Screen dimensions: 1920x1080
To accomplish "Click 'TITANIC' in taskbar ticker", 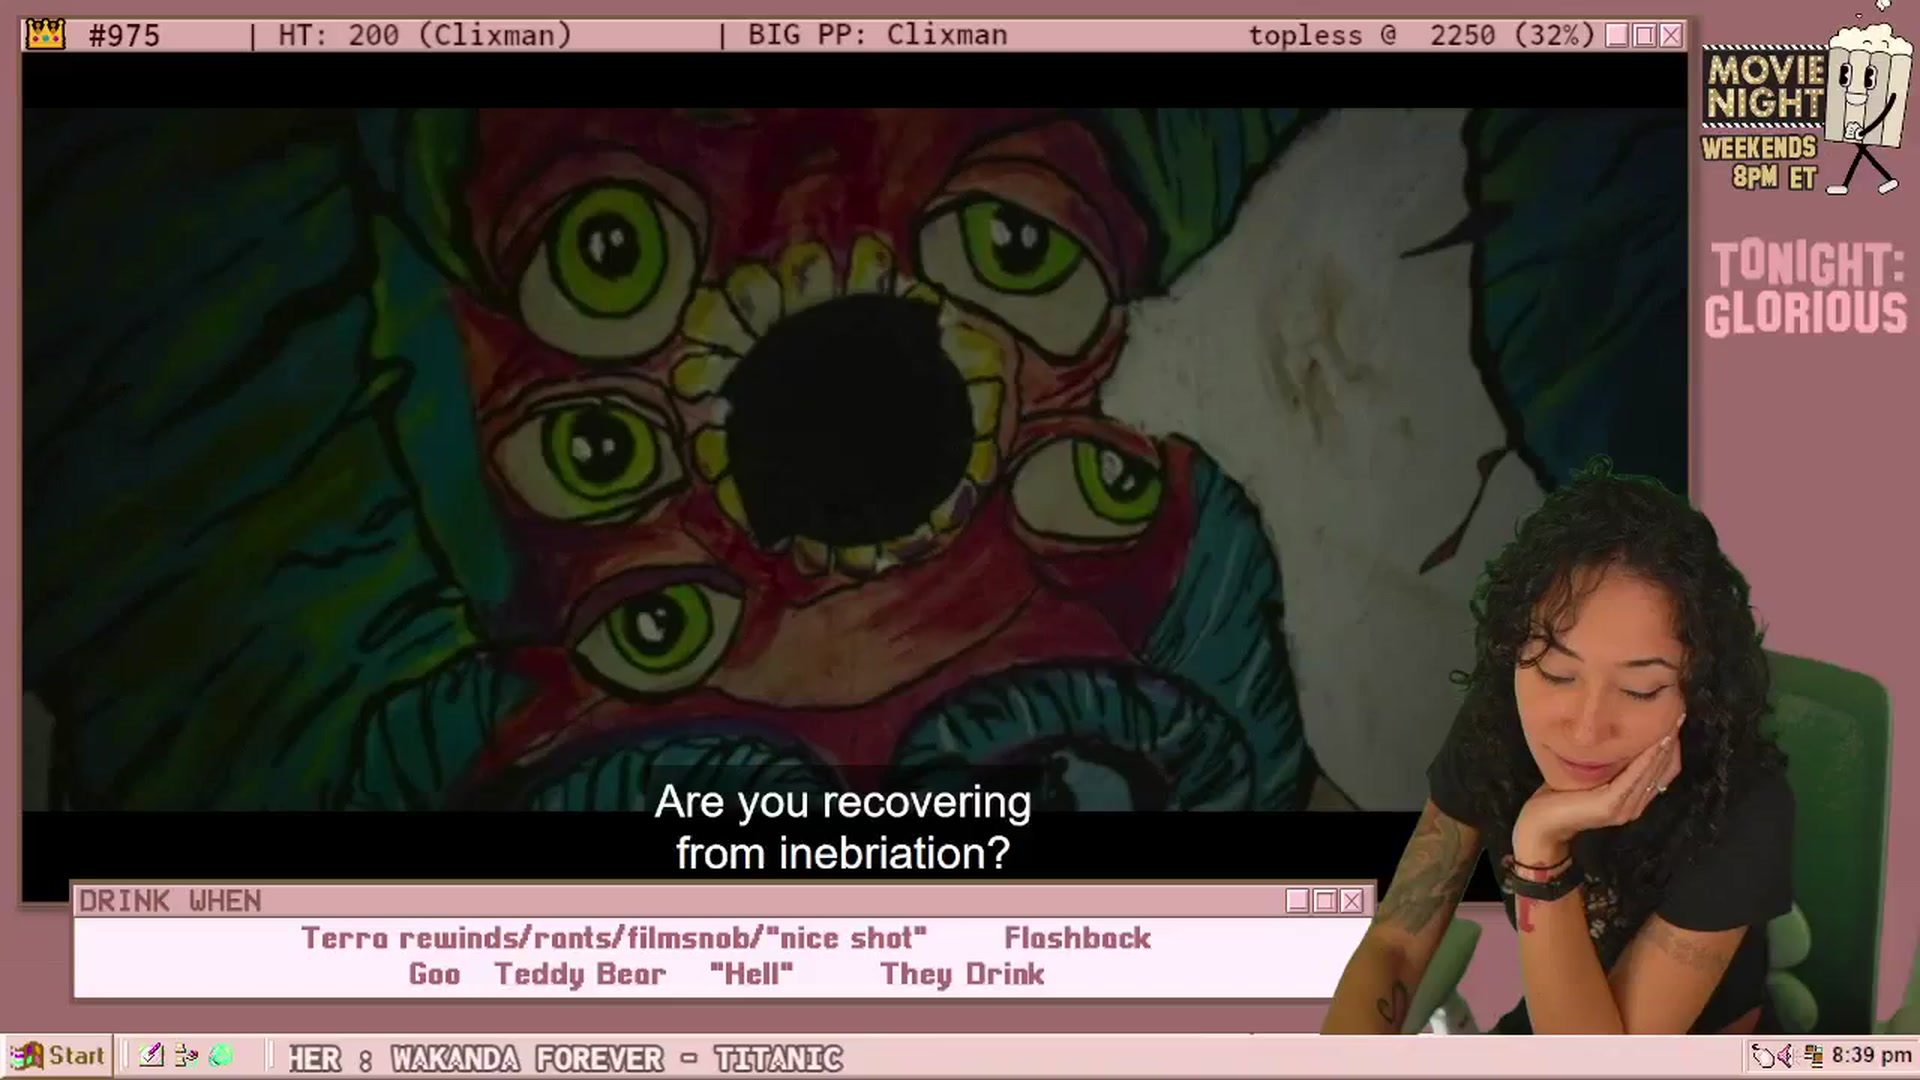I will coord(778,1059).
